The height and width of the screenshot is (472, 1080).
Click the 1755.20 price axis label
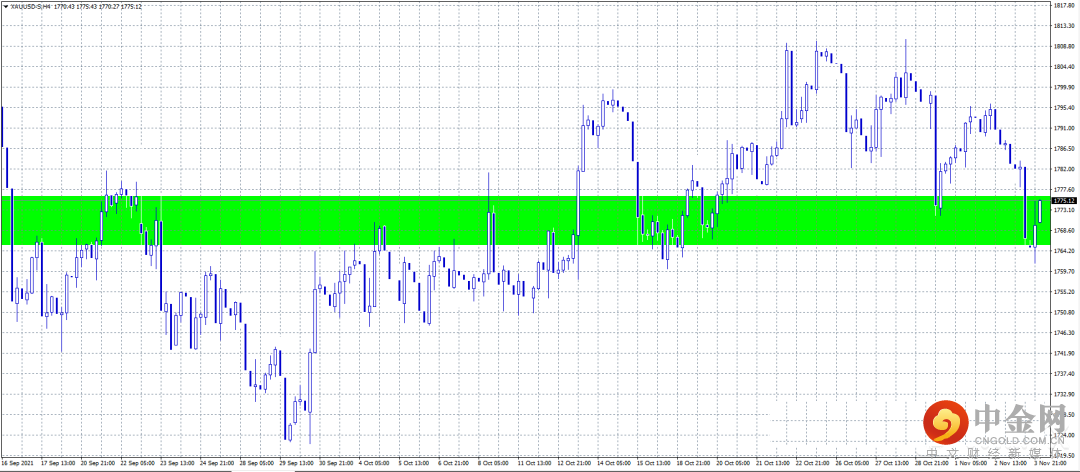[x=1066, y=291]
